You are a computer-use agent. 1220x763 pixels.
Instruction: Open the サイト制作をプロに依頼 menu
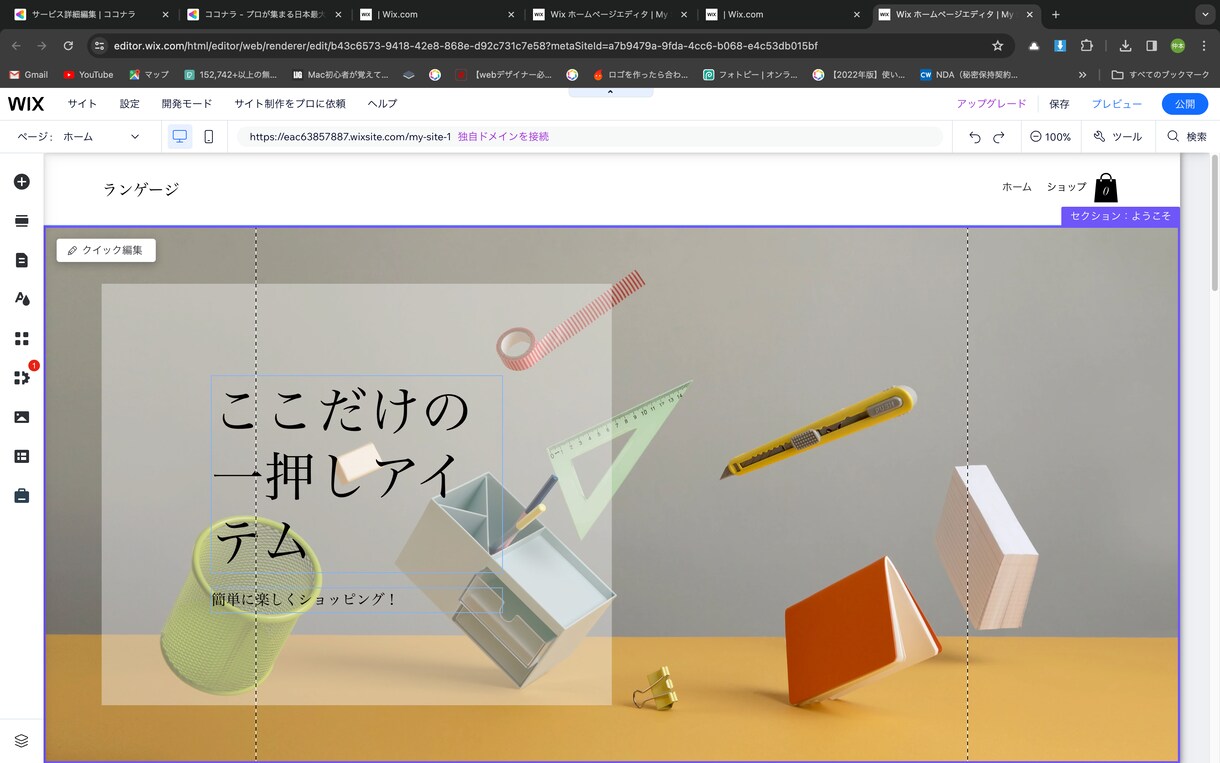click(290, 104)
